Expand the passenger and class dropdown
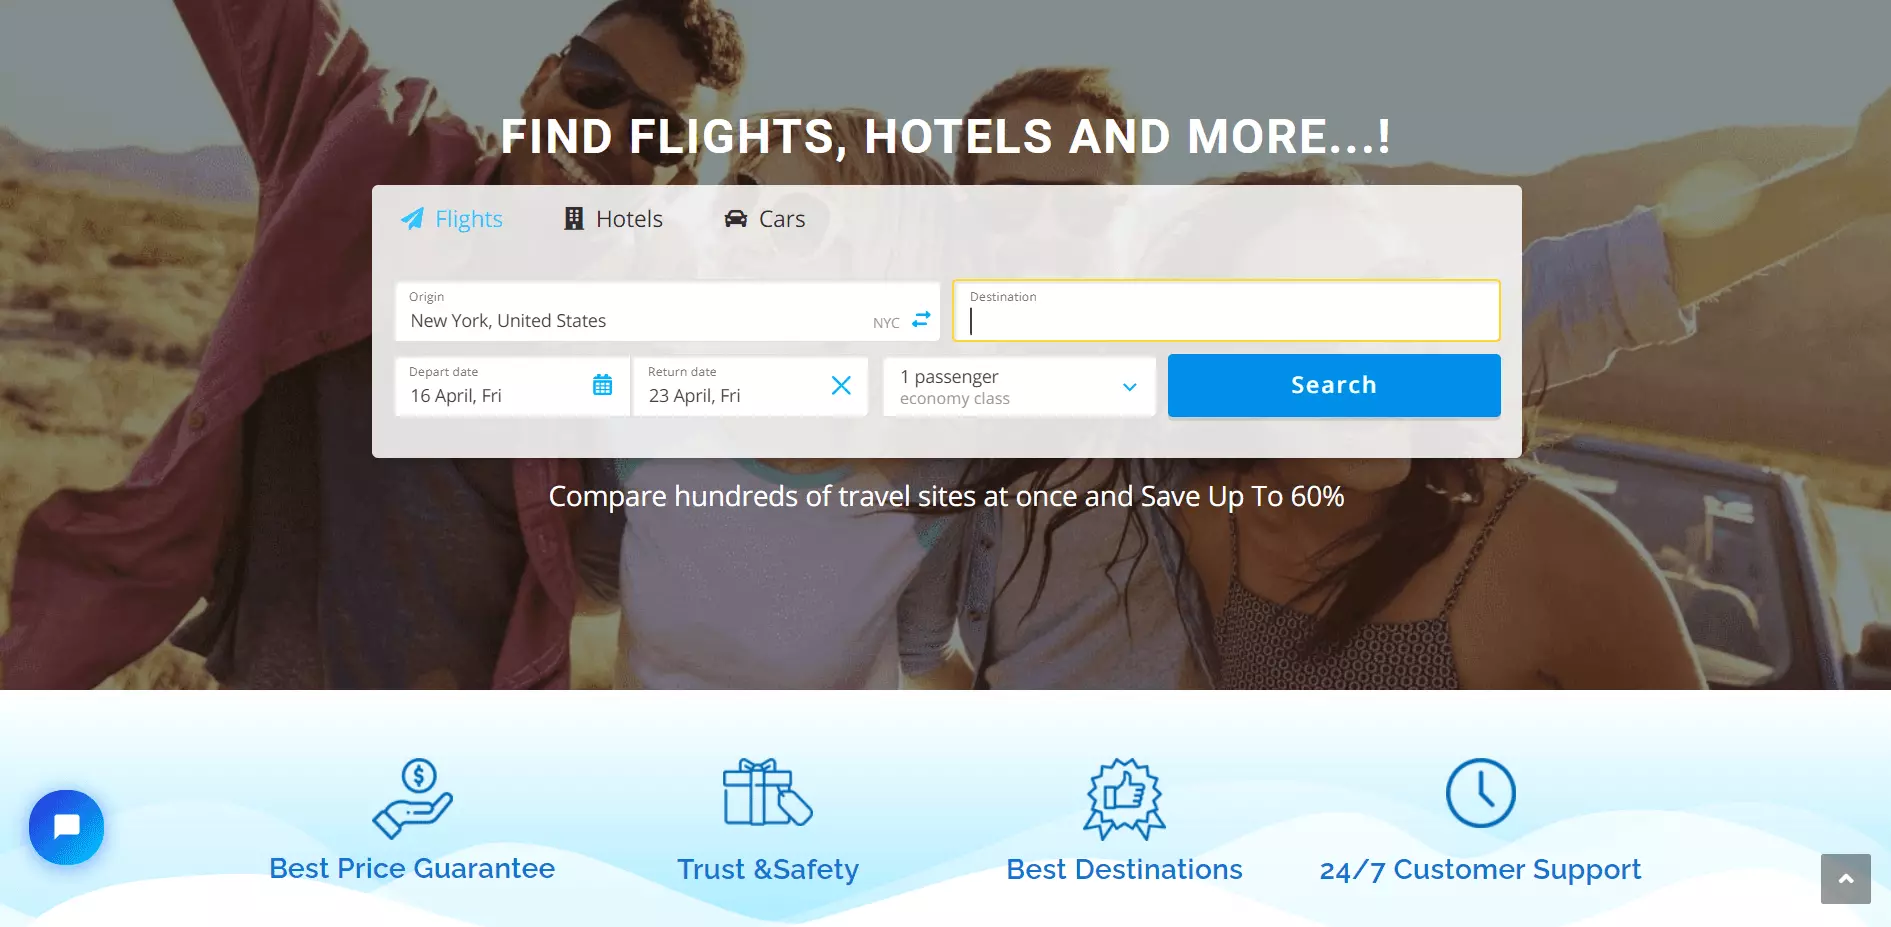The image size is (1891, 927). pyautogui.click(x=1019, y=387)
